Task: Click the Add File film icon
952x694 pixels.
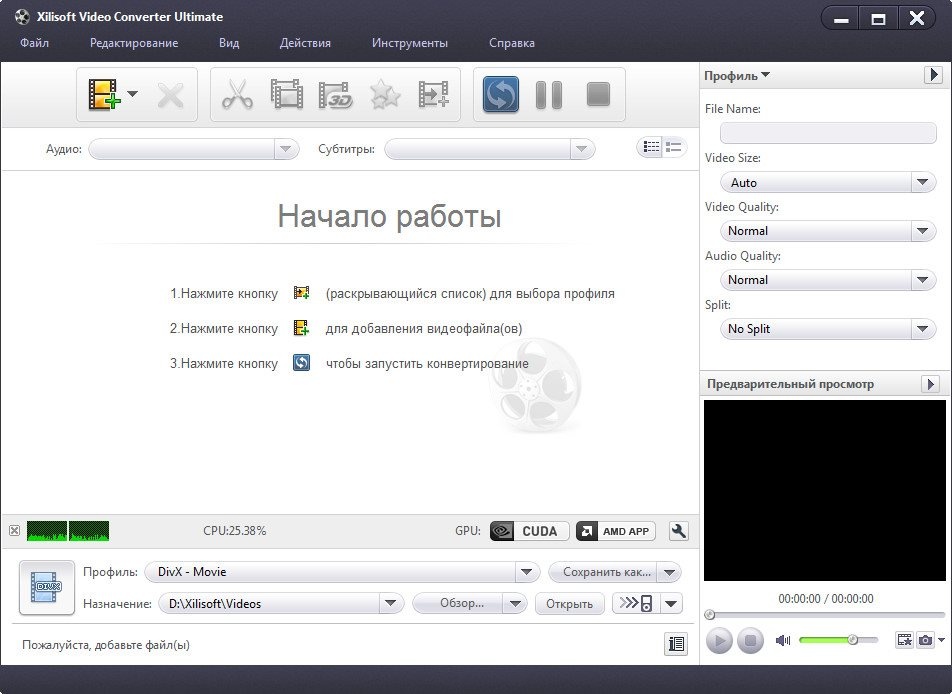Action: [103, 95]
